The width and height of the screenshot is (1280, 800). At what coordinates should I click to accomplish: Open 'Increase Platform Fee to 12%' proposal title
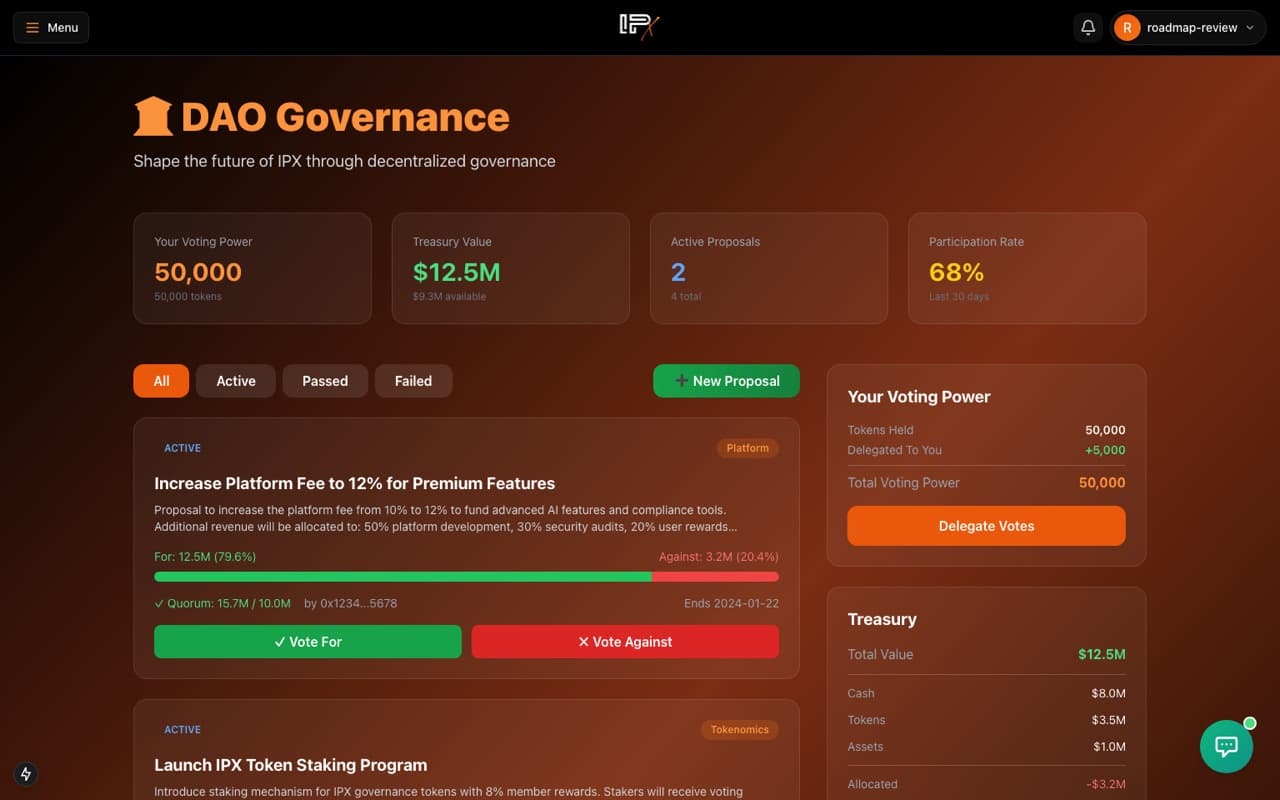354,483
